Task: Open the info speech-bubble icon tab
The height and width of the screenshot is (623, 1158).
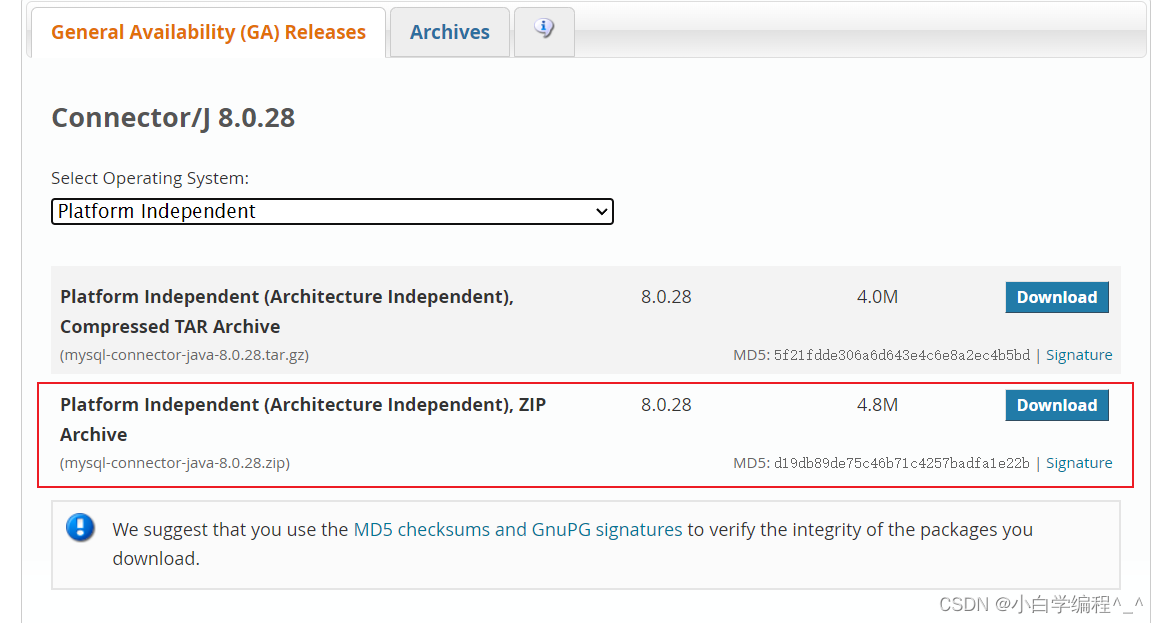Action: (x=544, y=30)
